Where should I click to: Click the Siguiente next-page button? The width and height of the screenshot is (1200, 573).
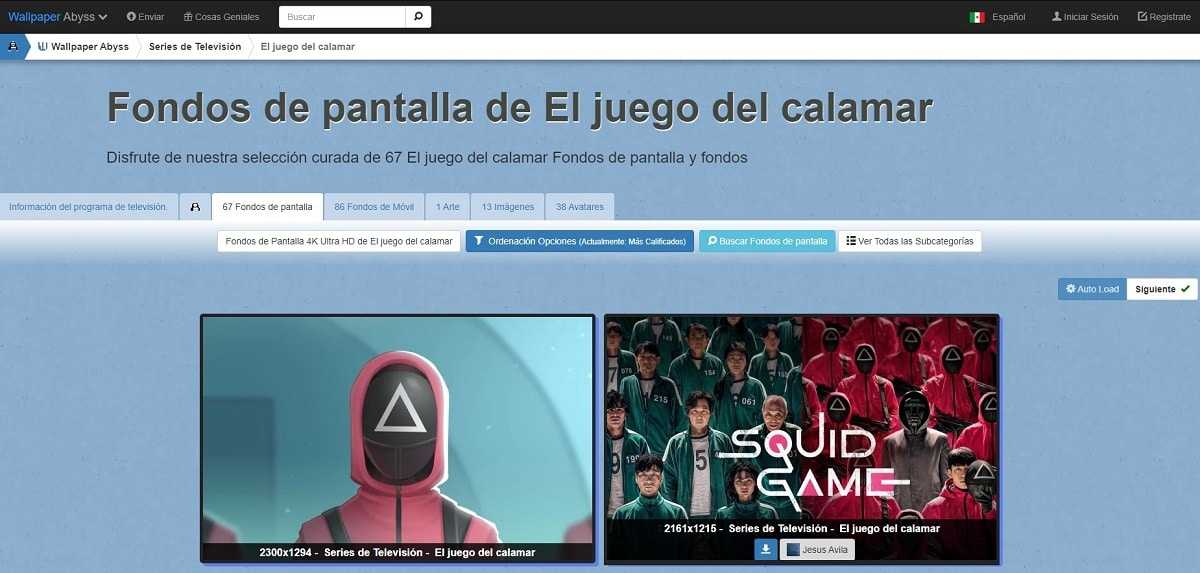(x=1162, y=289)
